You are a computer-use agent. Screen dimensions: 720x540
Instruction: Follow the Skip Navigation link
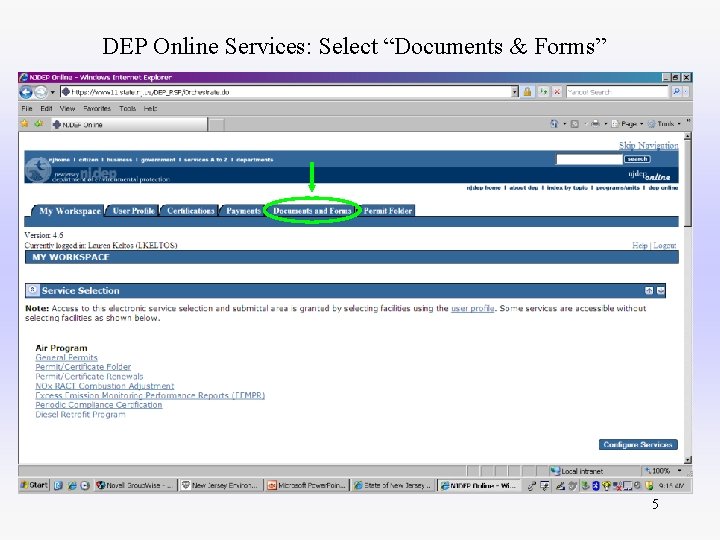(648, 145)
